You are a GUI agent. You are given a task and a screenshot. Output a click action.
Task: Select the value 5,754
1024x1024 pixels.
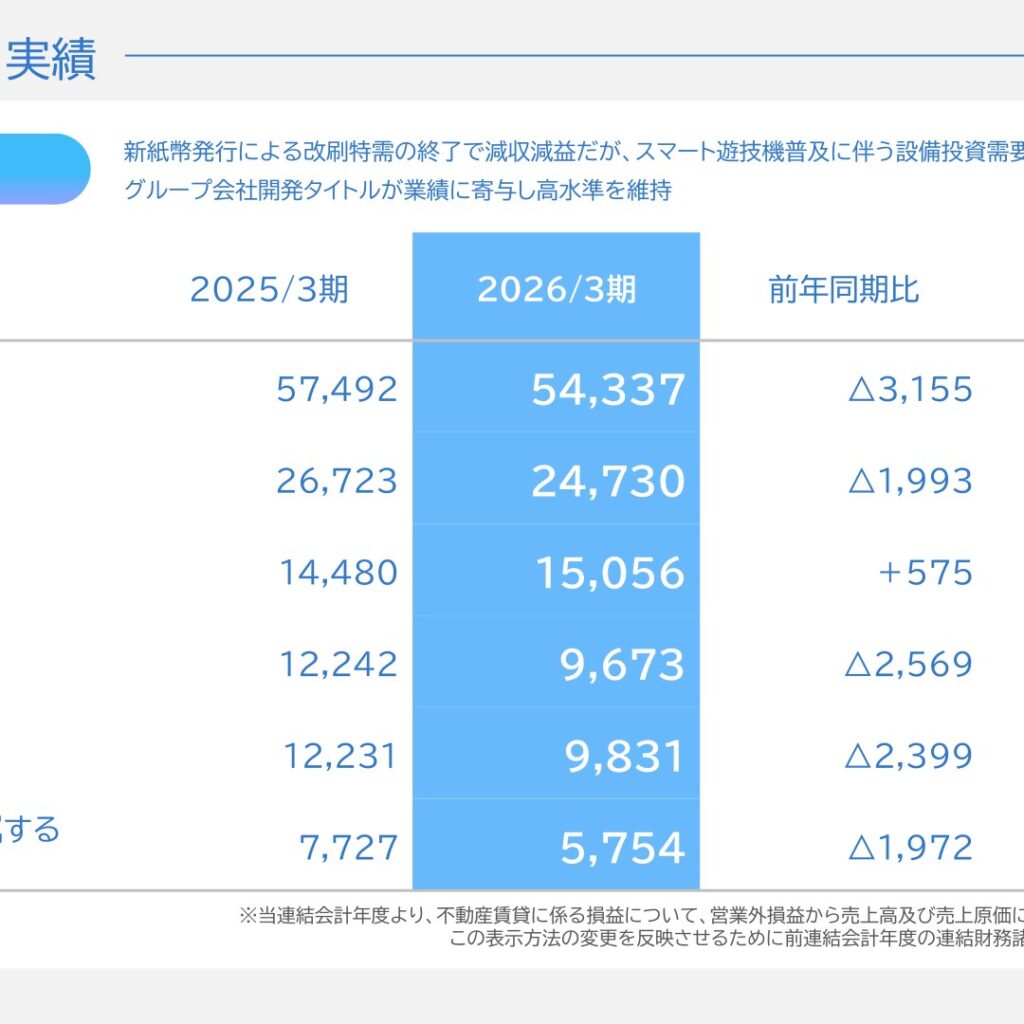pos(622,848)
